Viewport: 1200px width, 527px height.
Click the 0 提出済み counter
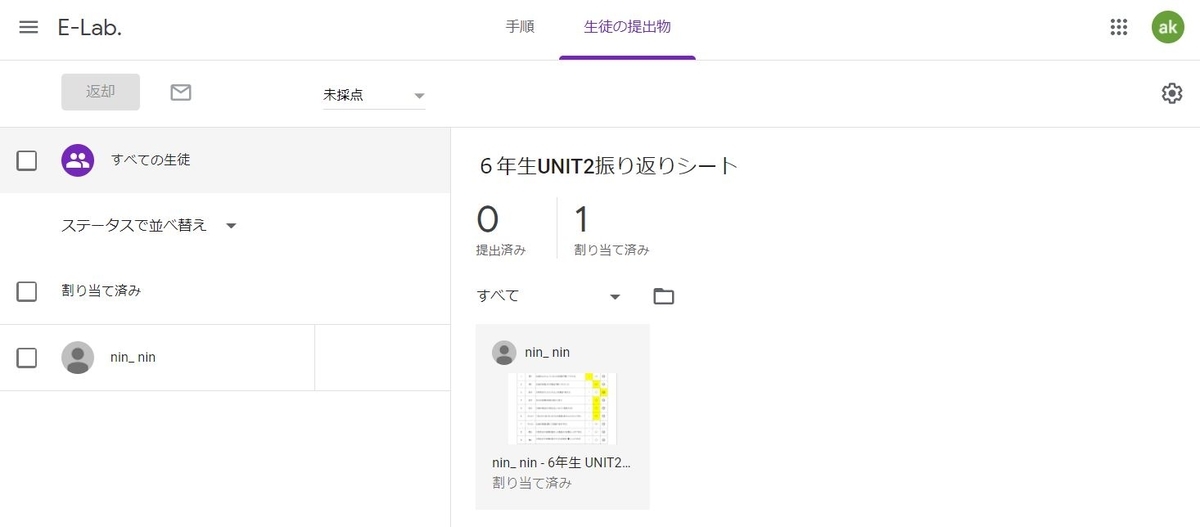501,230
